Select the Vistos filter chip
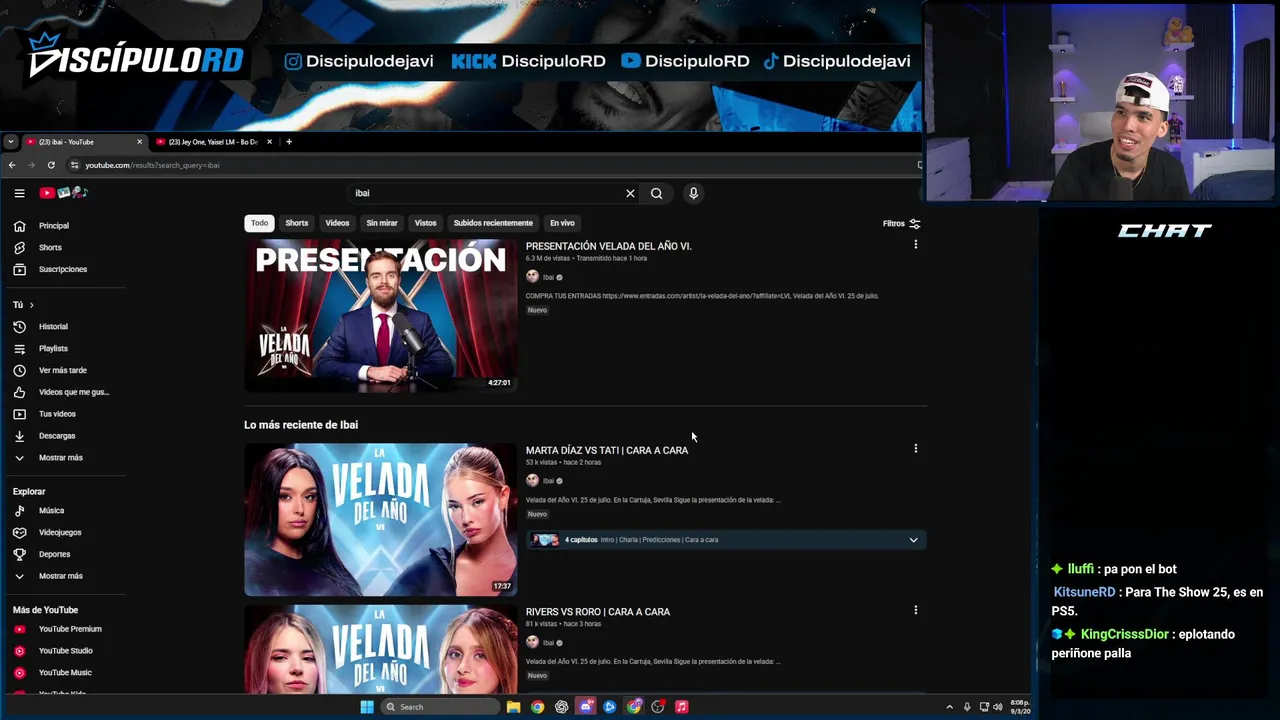The width and height of the screenshot is (1280, 720). [426, 223]
